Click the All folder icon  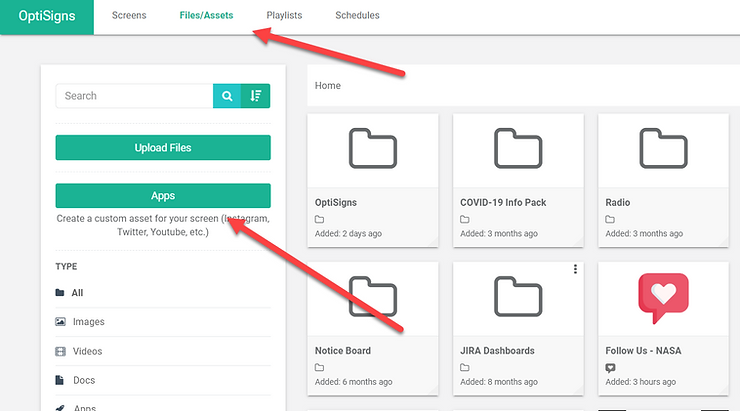59,293
